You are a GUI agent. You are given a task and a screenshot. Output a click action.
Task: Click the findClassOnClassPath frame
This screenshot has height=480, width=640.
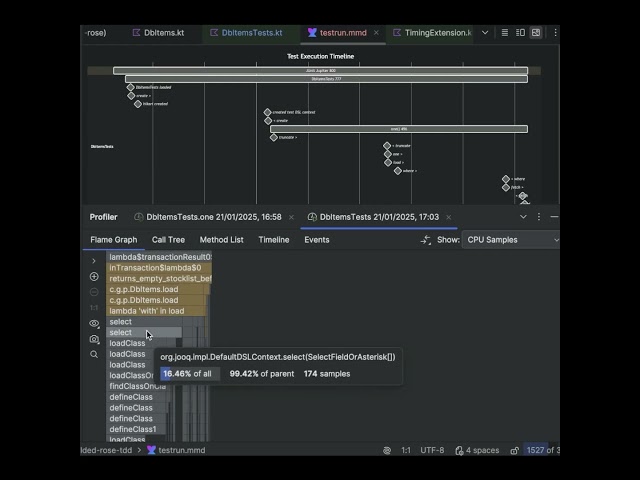136,386
